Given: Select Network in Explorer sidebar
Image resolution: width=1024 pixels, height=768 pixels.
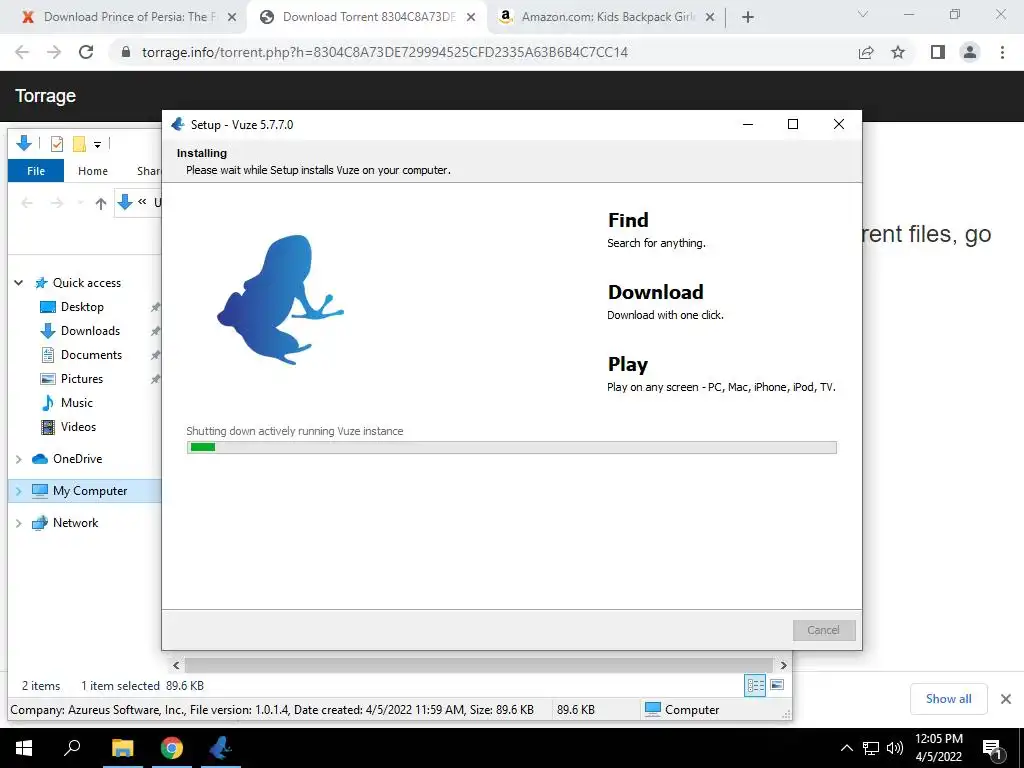Looking at the screenshot, I should click(x=75, y=523).
